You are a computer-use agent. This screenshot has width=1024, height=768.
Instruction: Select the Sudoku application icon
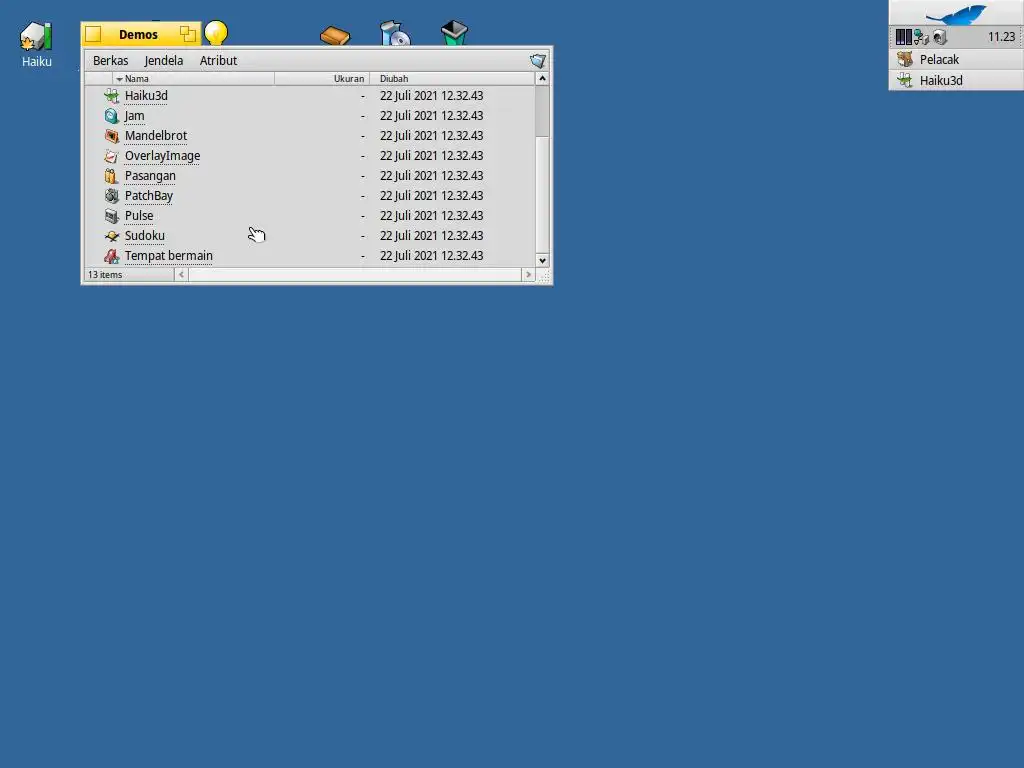(112, 236)
